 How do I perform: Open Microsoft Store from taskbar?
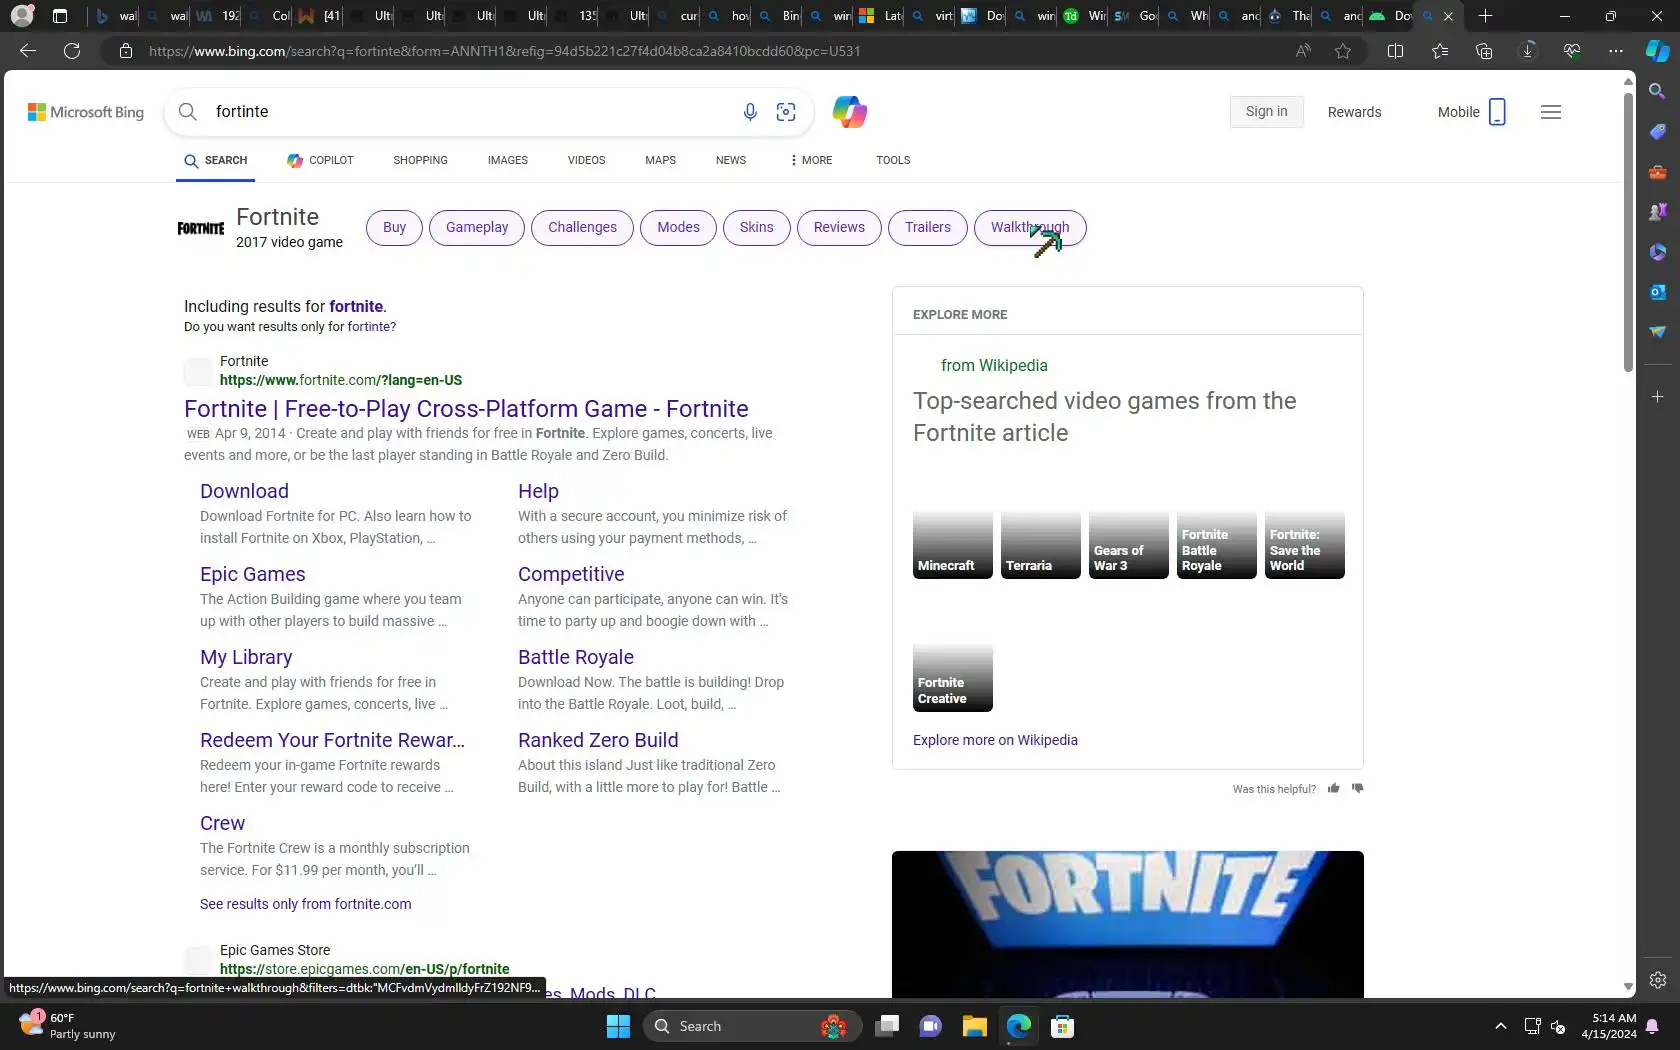pos(1063,1026)
